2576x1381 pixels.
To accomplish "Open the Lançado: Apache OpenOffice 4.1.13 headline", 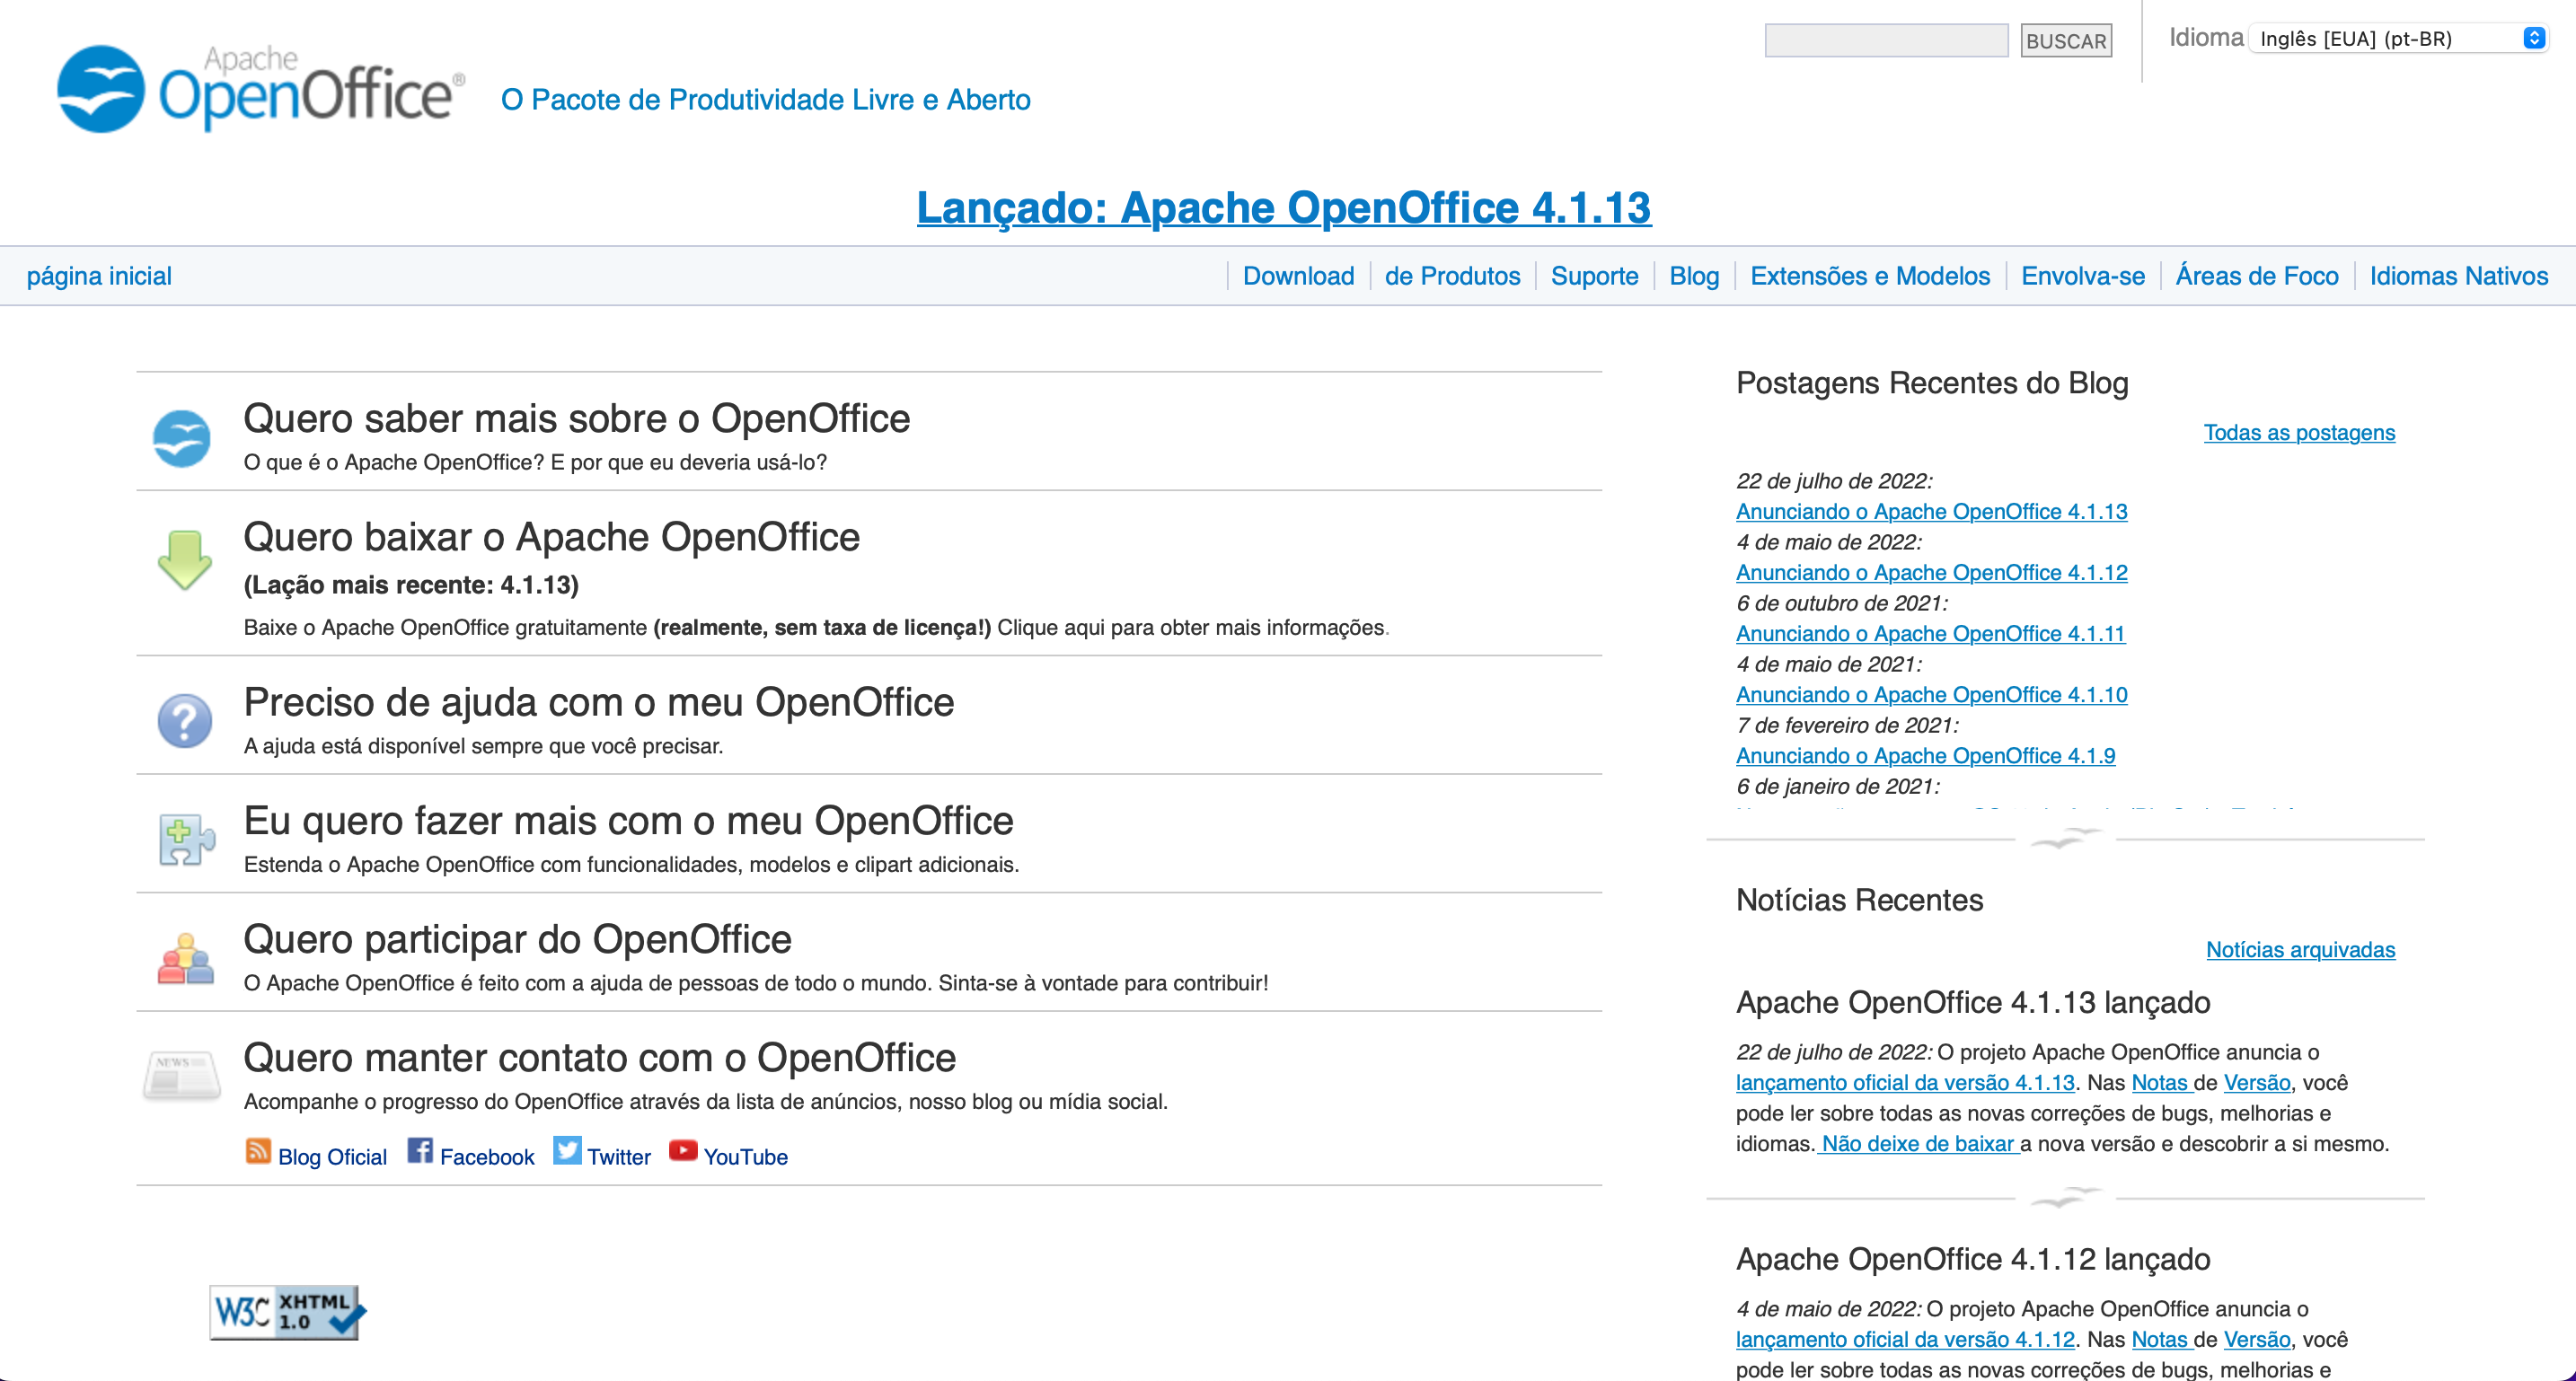I will tap(1284, 207).
